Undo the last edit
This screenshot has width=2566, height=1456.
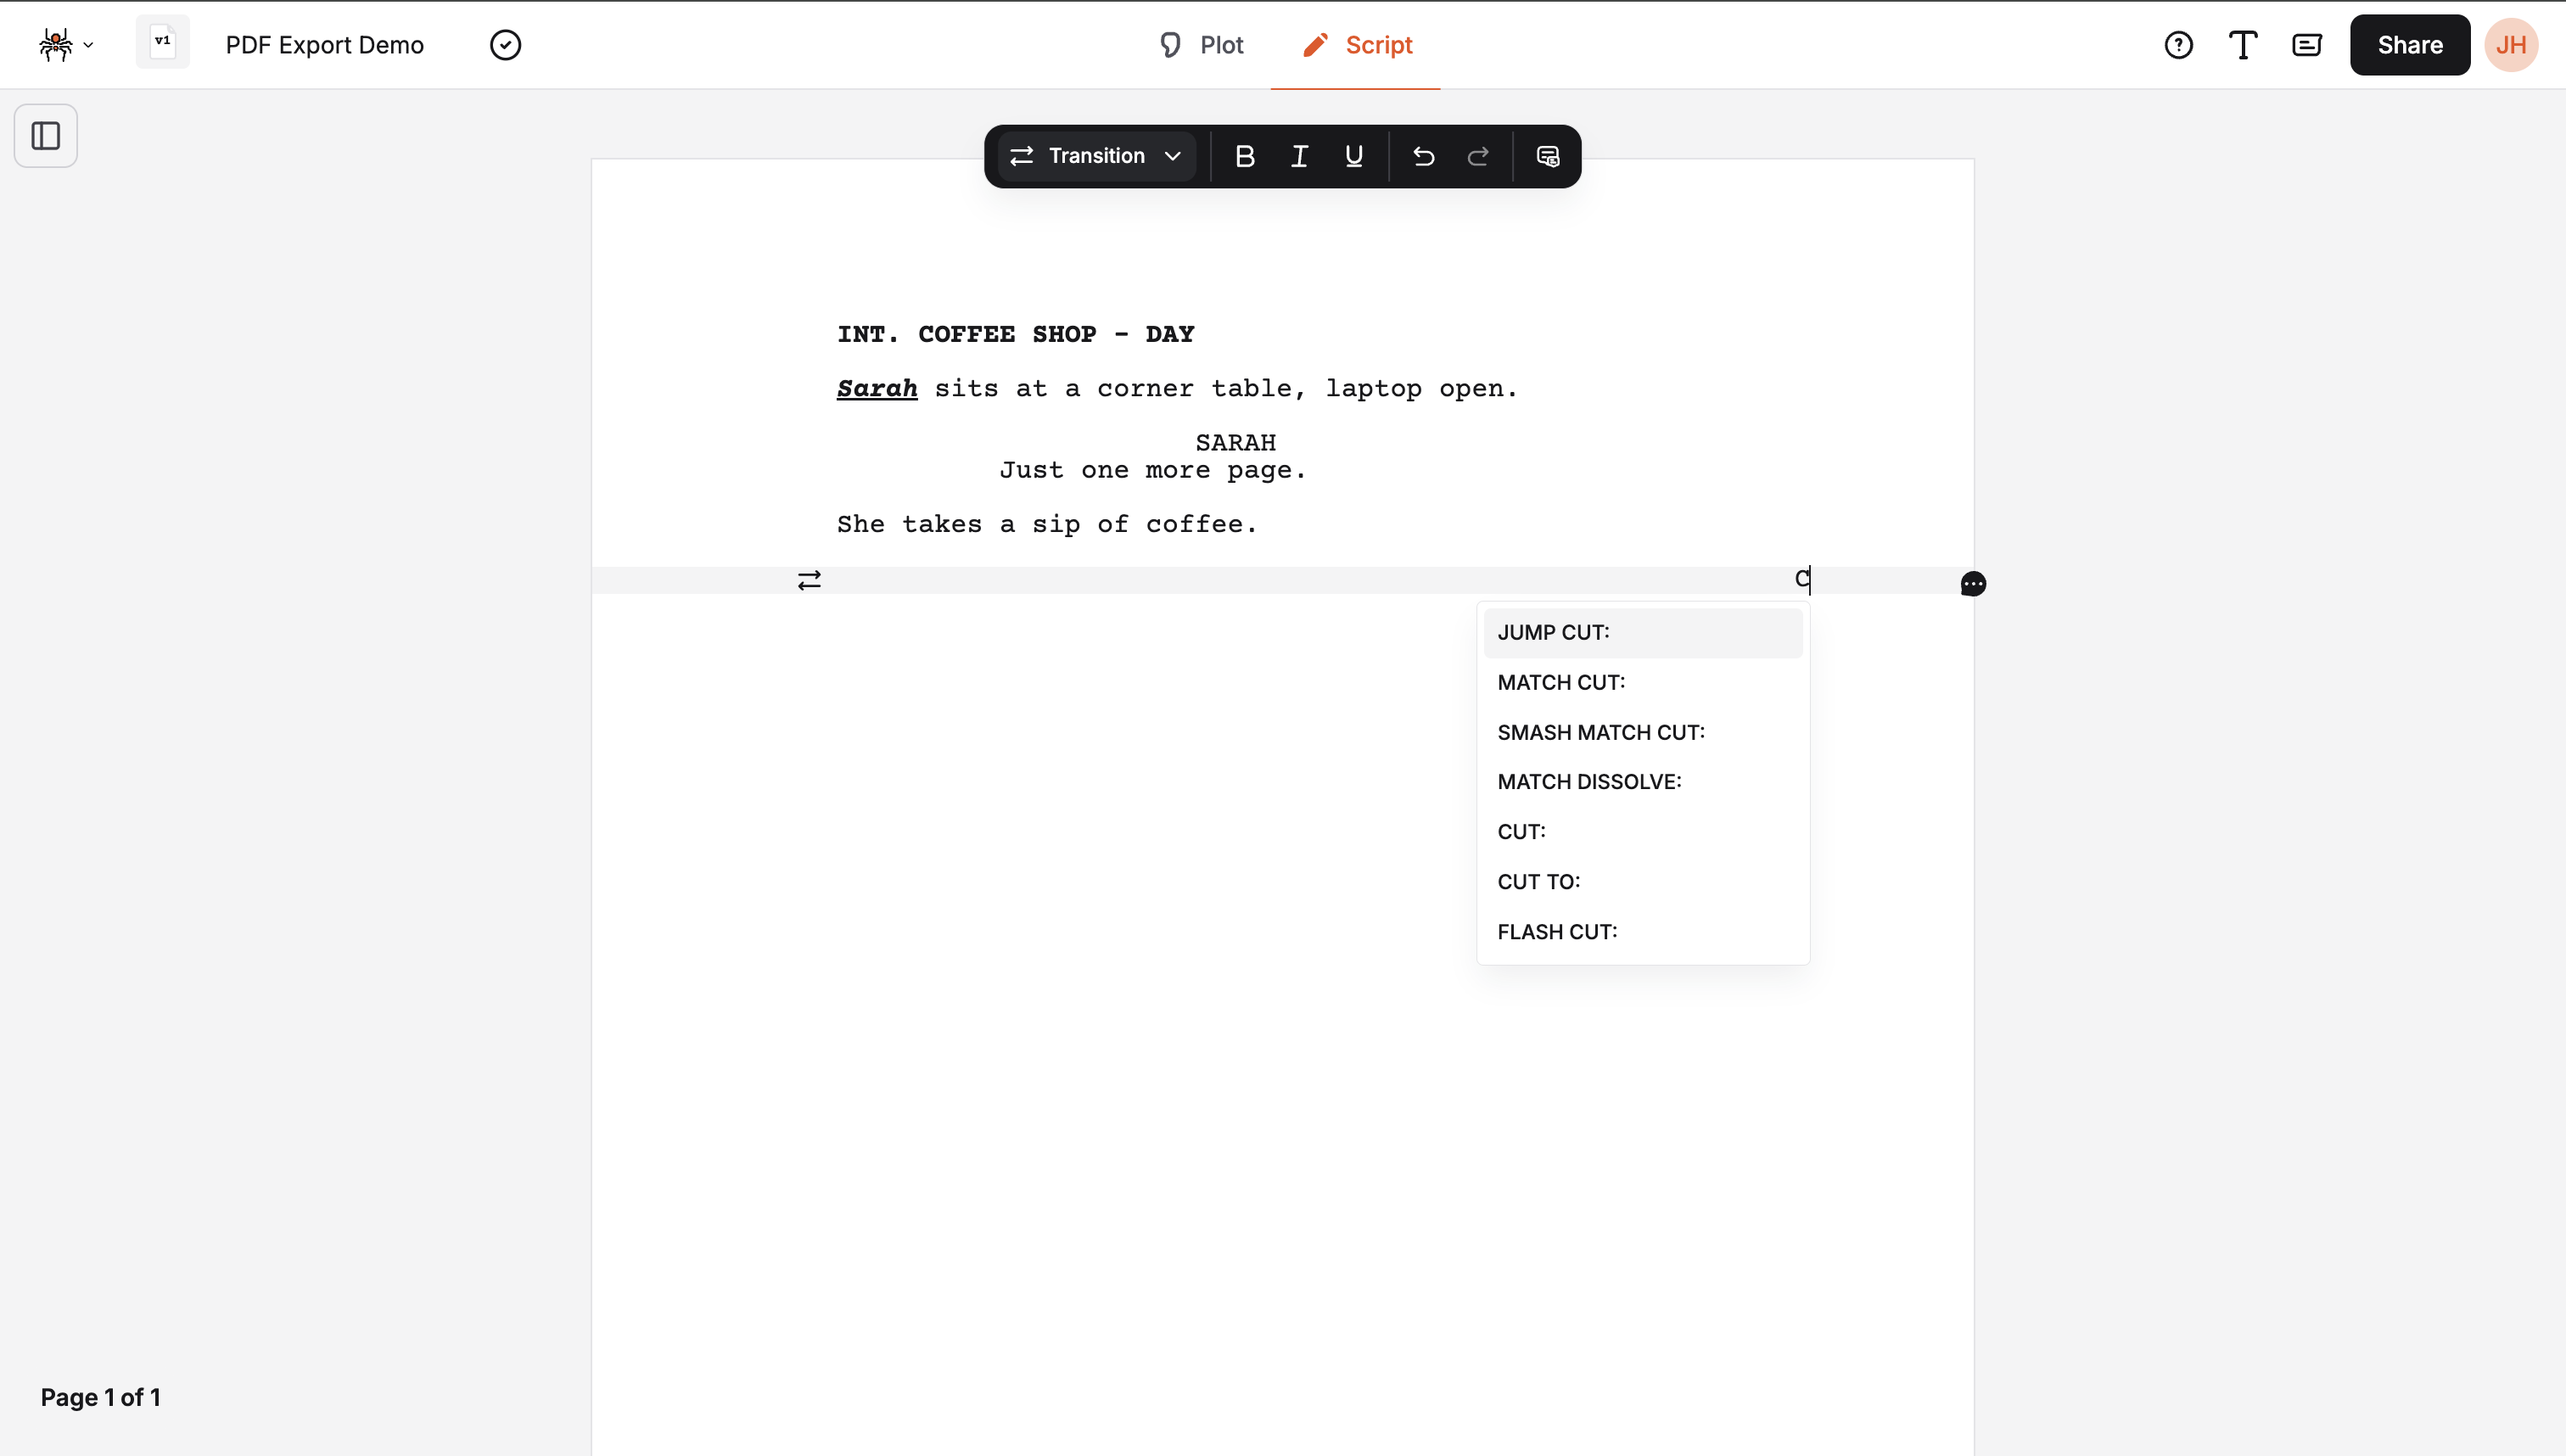click(1423, 156)
